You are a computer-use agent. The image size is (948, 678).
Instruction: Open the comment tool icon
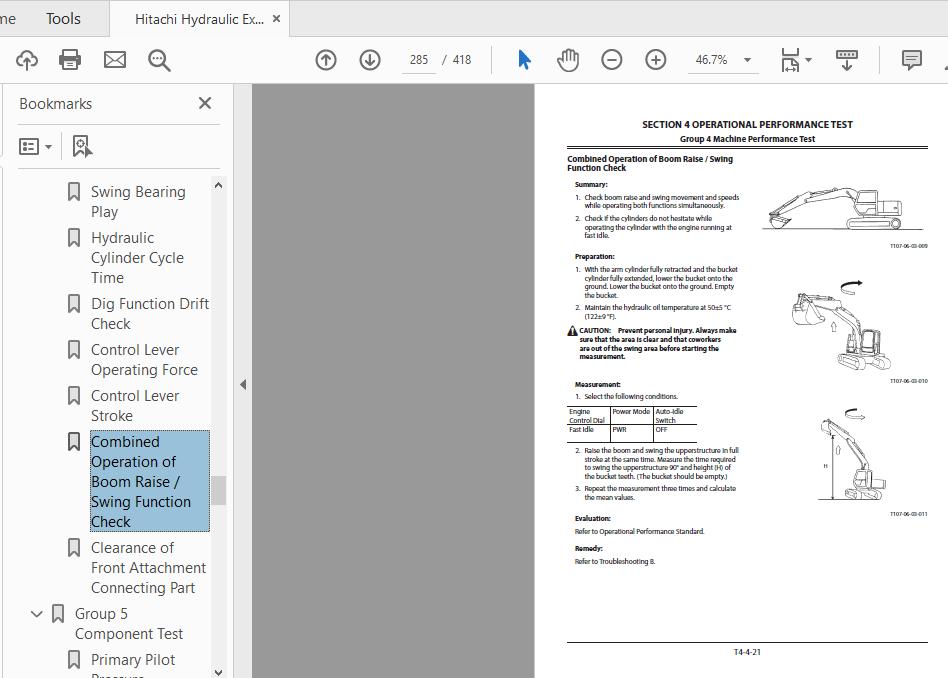(911, 60)
